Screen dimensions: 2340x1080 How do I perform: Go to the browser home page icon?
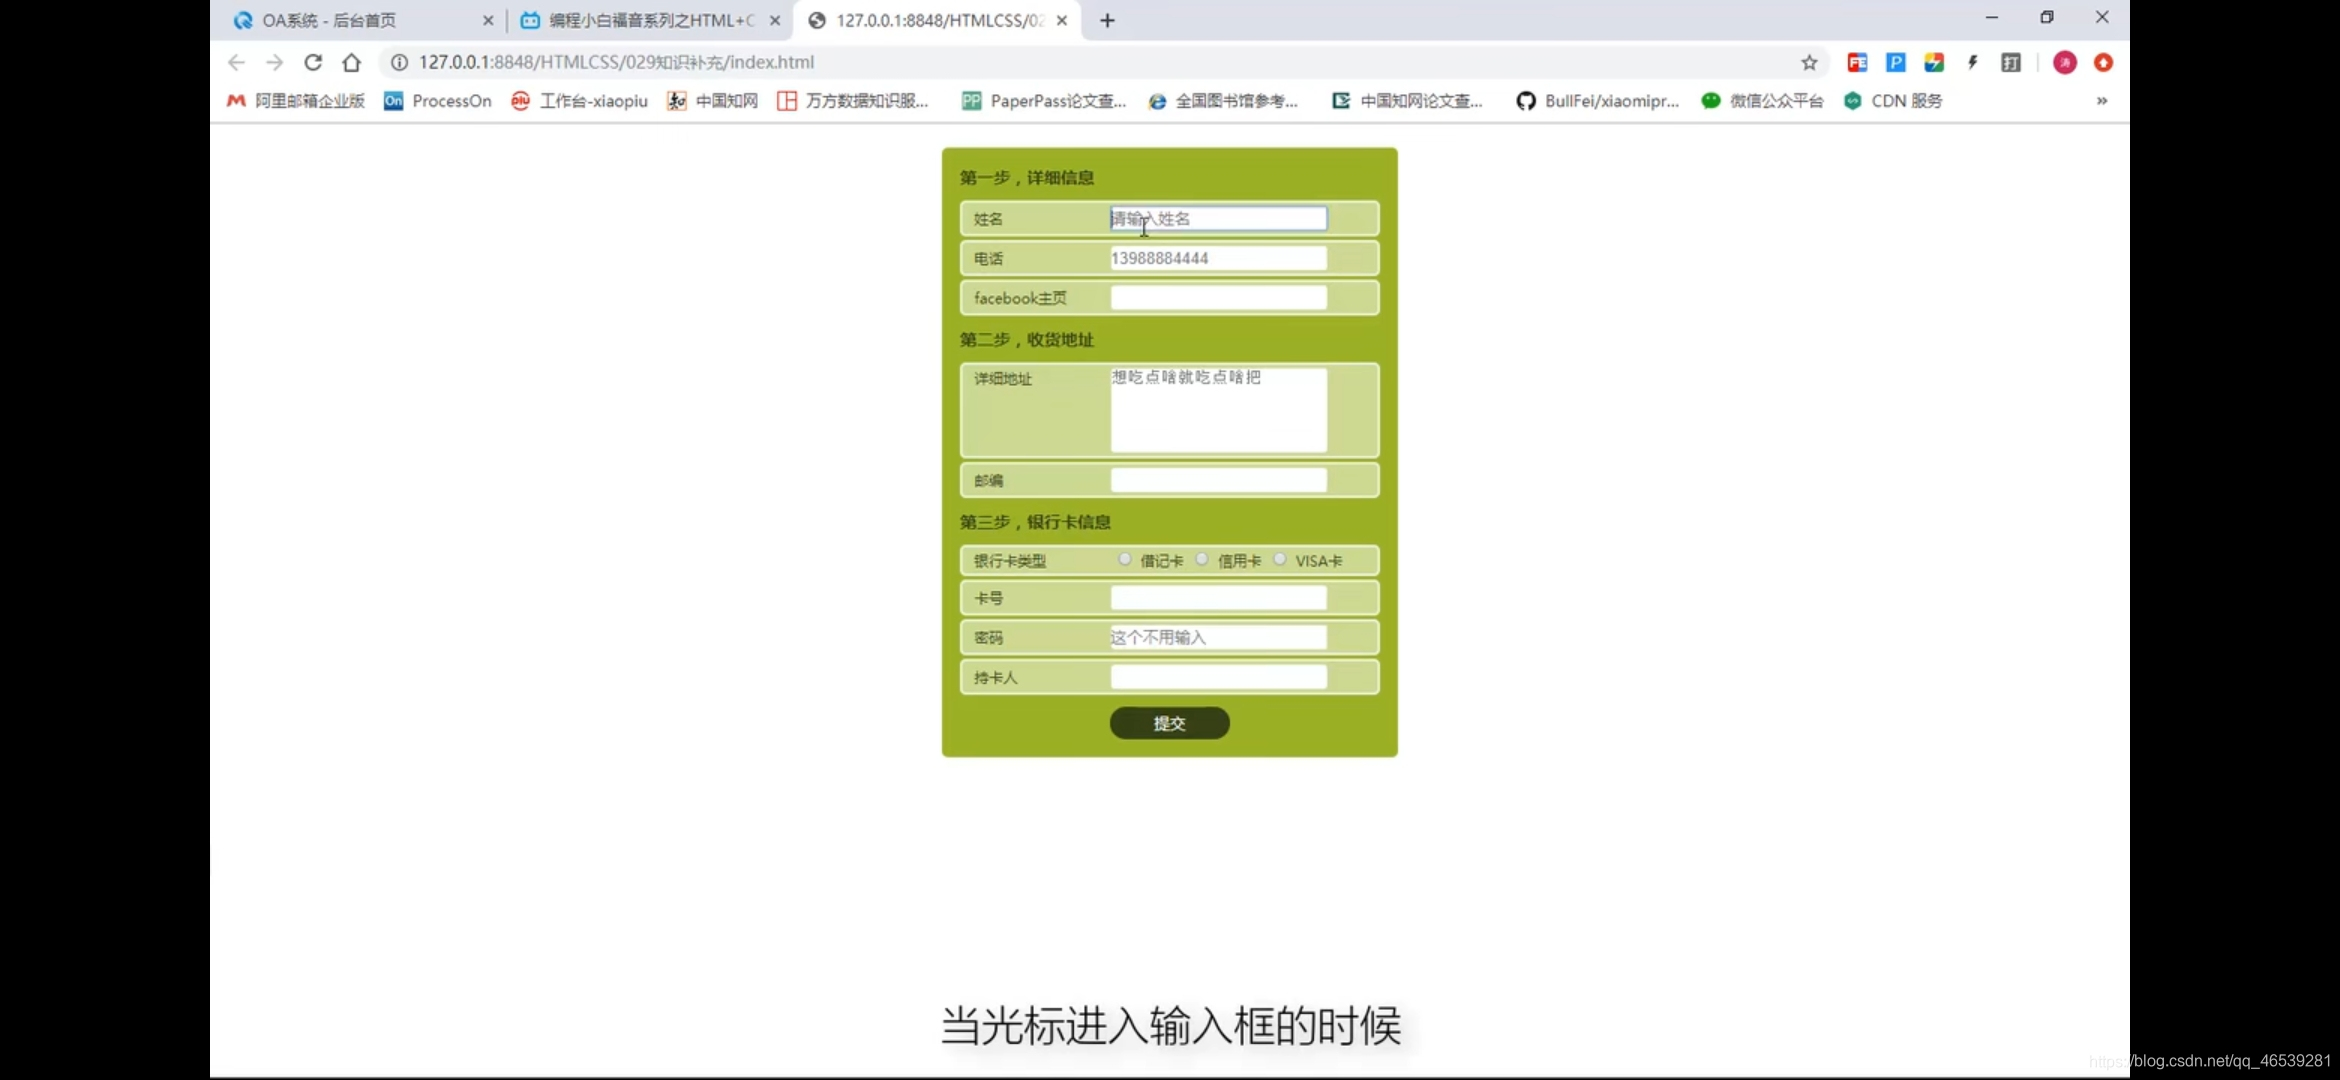coord(351,62)
